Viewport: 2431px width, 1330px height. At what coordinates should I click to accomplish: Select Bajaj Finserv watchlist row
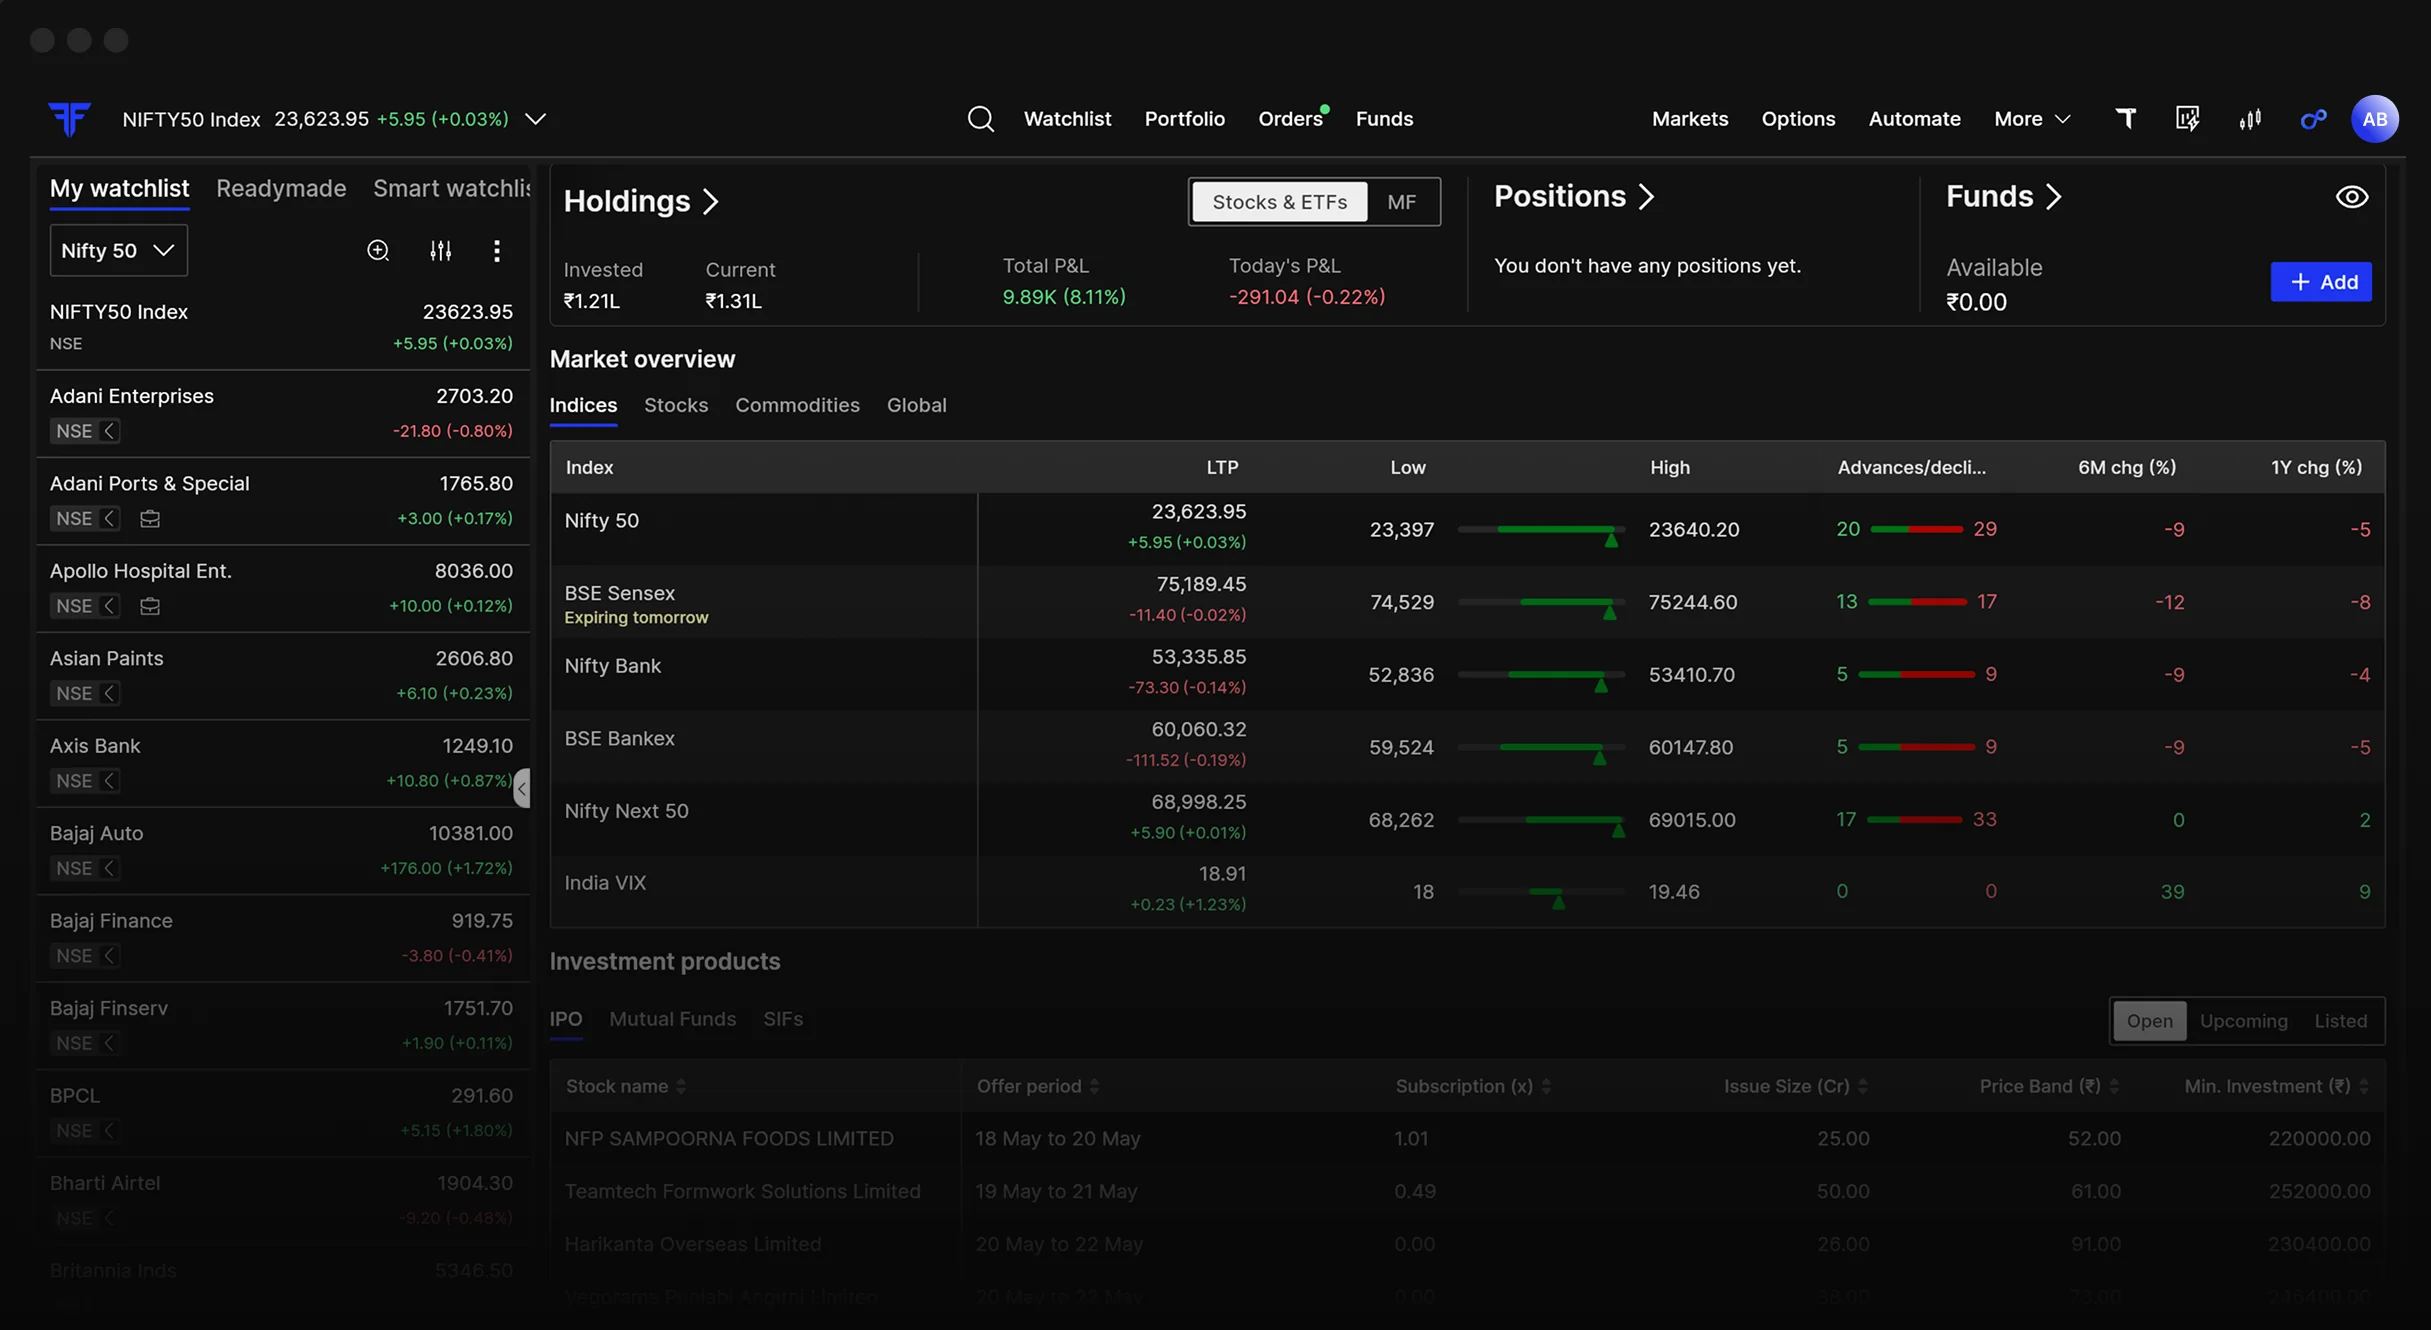coord(282,1026)
